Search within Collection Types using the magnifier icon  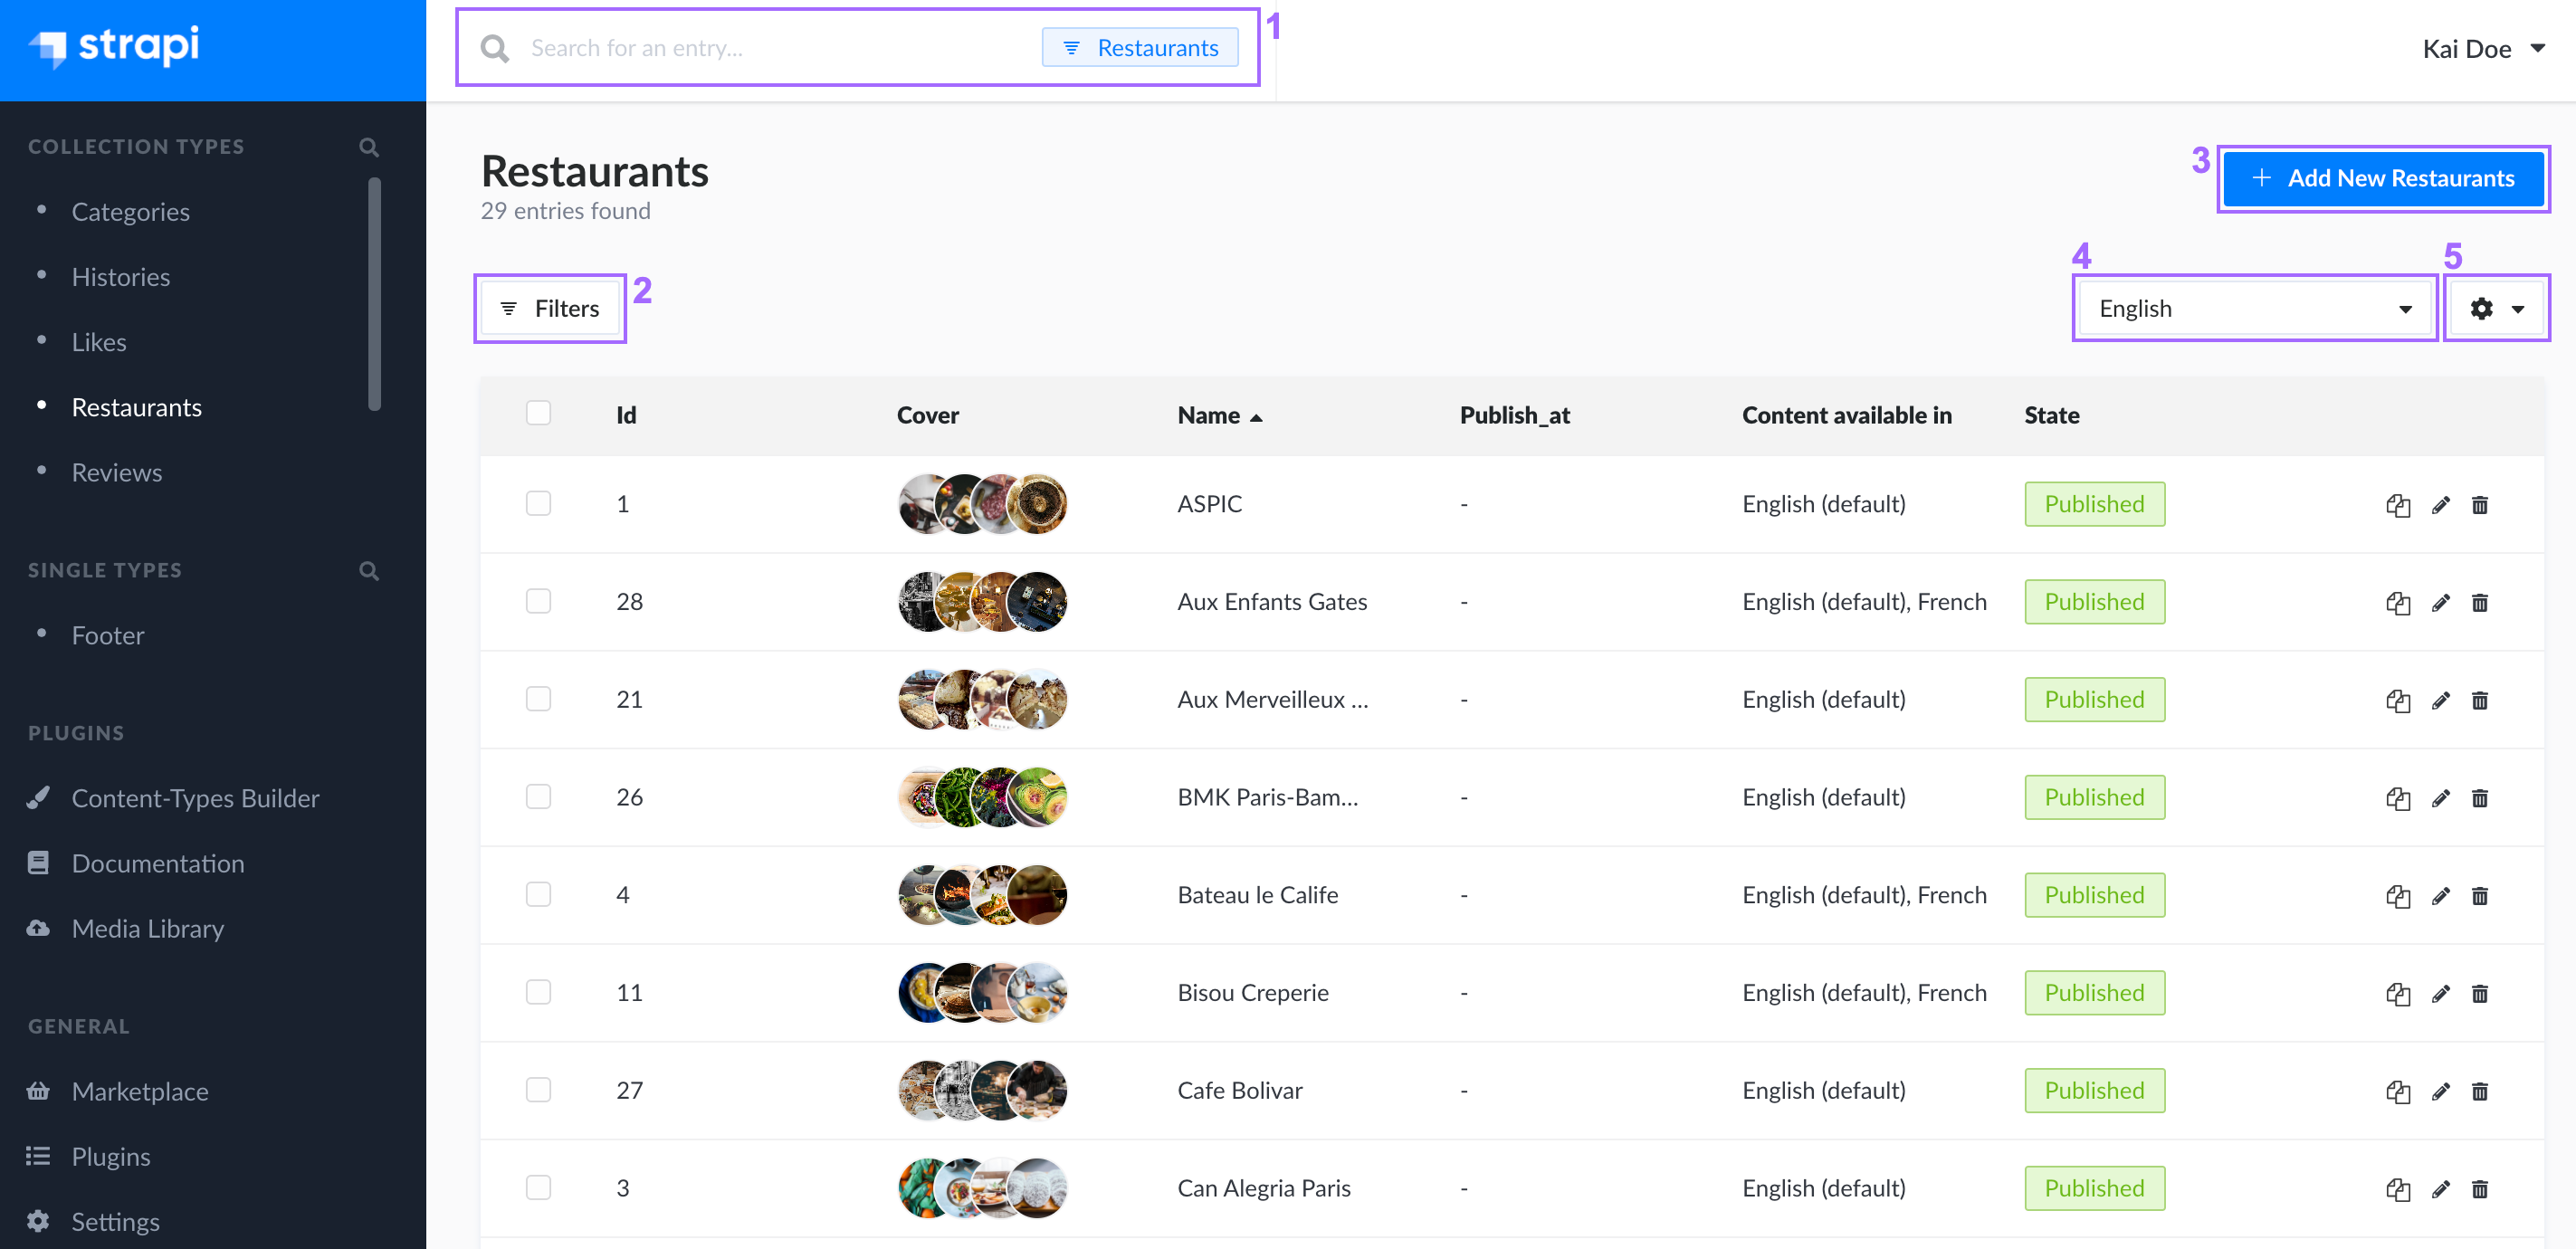pyautogui.click(x=368, y=146)
